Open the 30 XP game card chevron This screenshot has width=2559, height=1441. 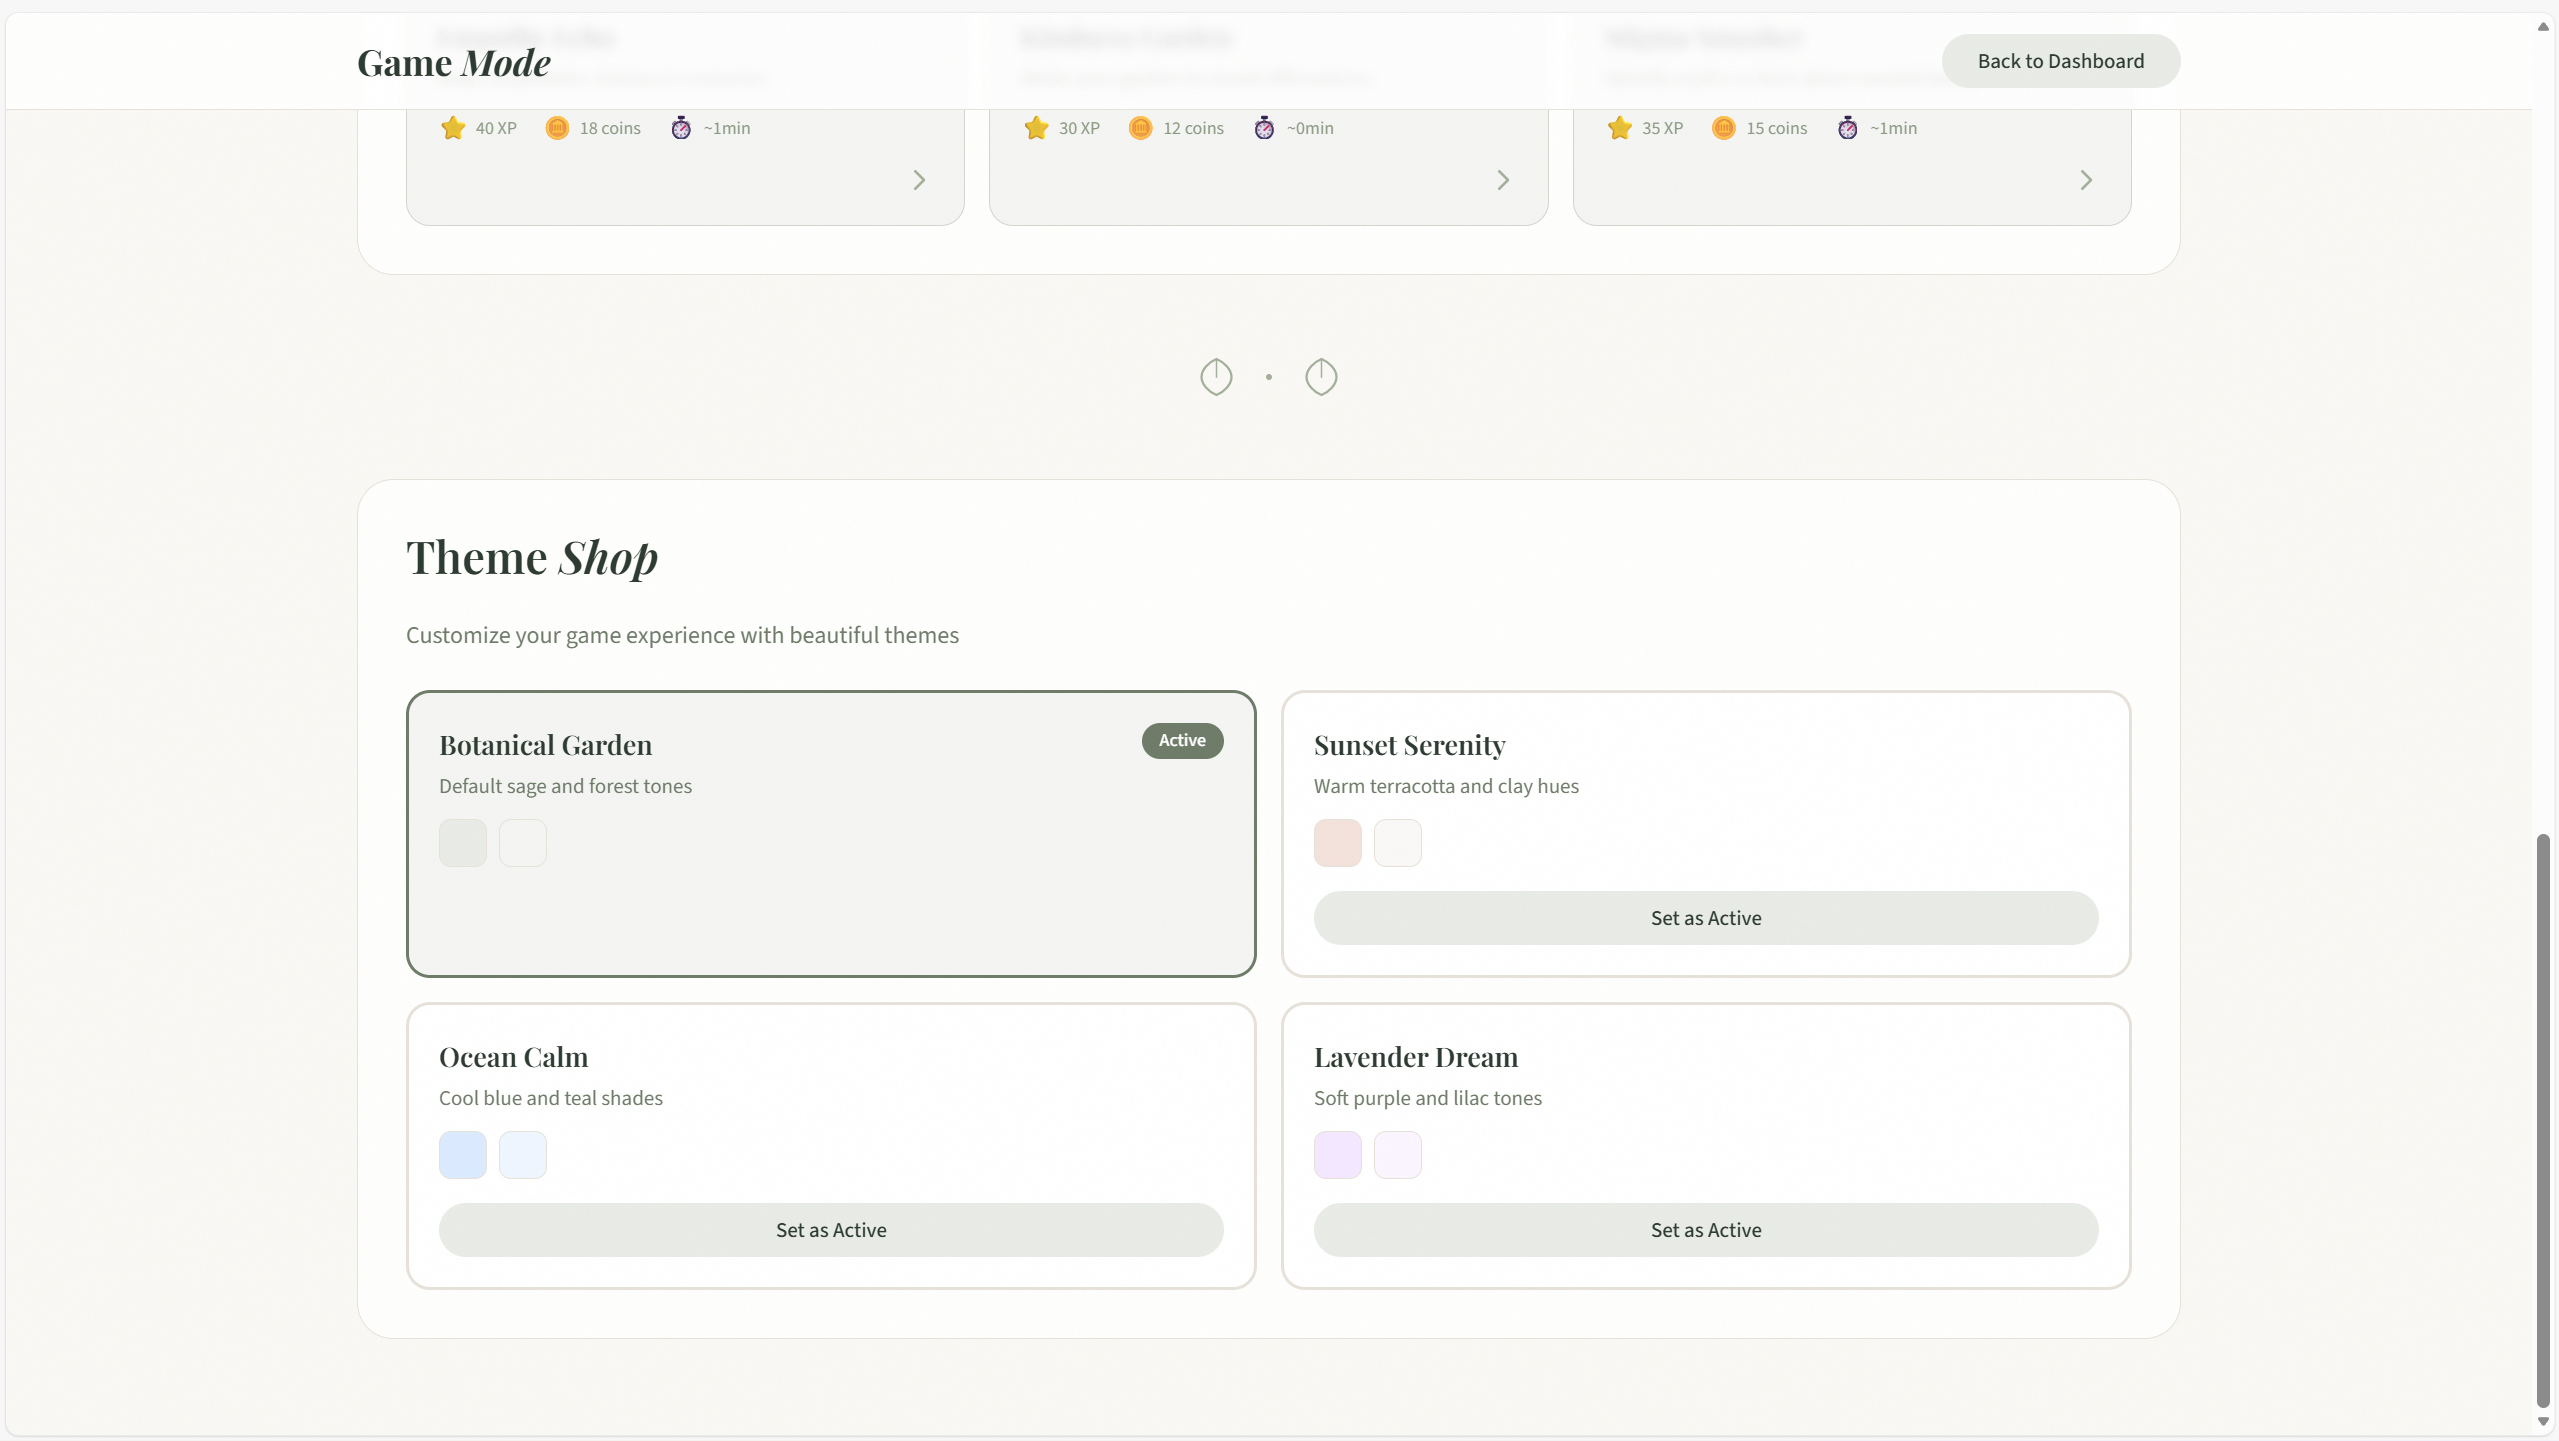click(x=1502, y=180)
